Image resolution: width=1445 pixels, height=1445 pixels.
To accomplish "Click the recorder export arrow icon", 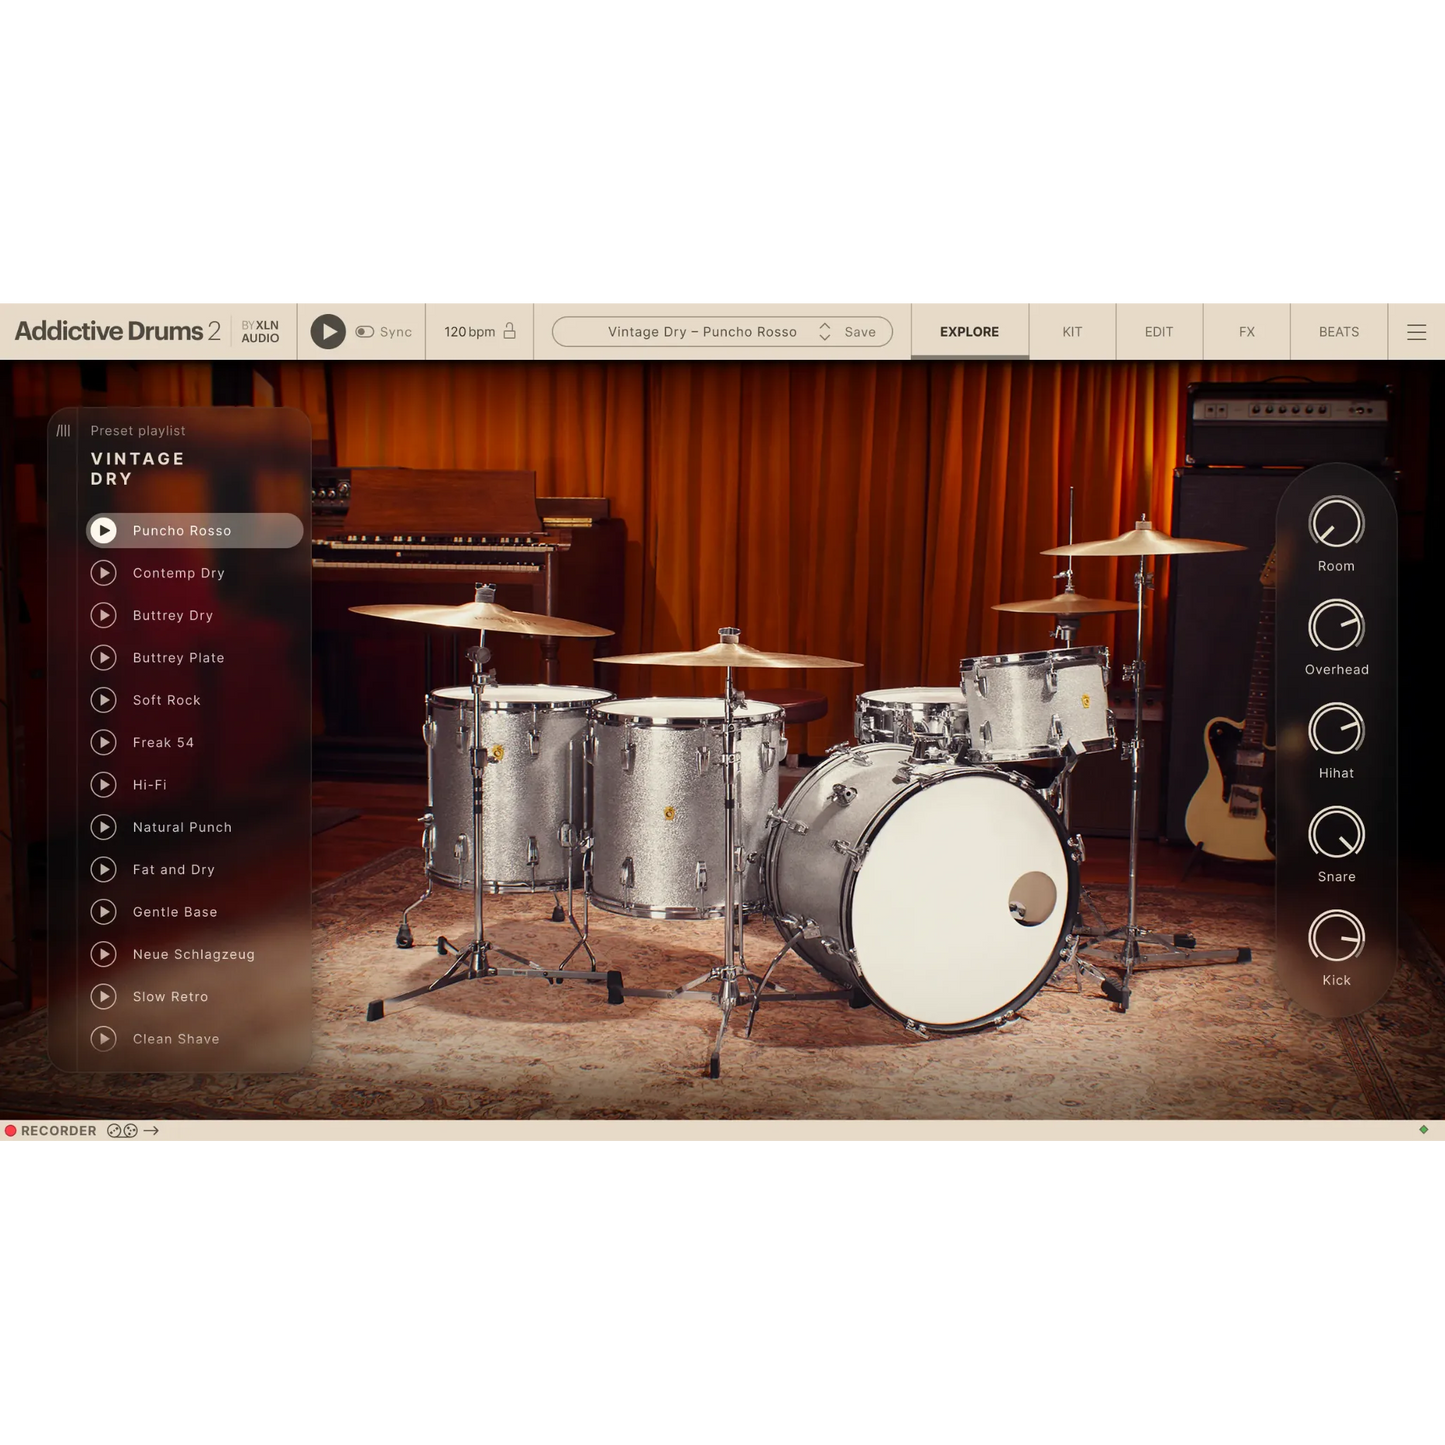I will 152,1131.
